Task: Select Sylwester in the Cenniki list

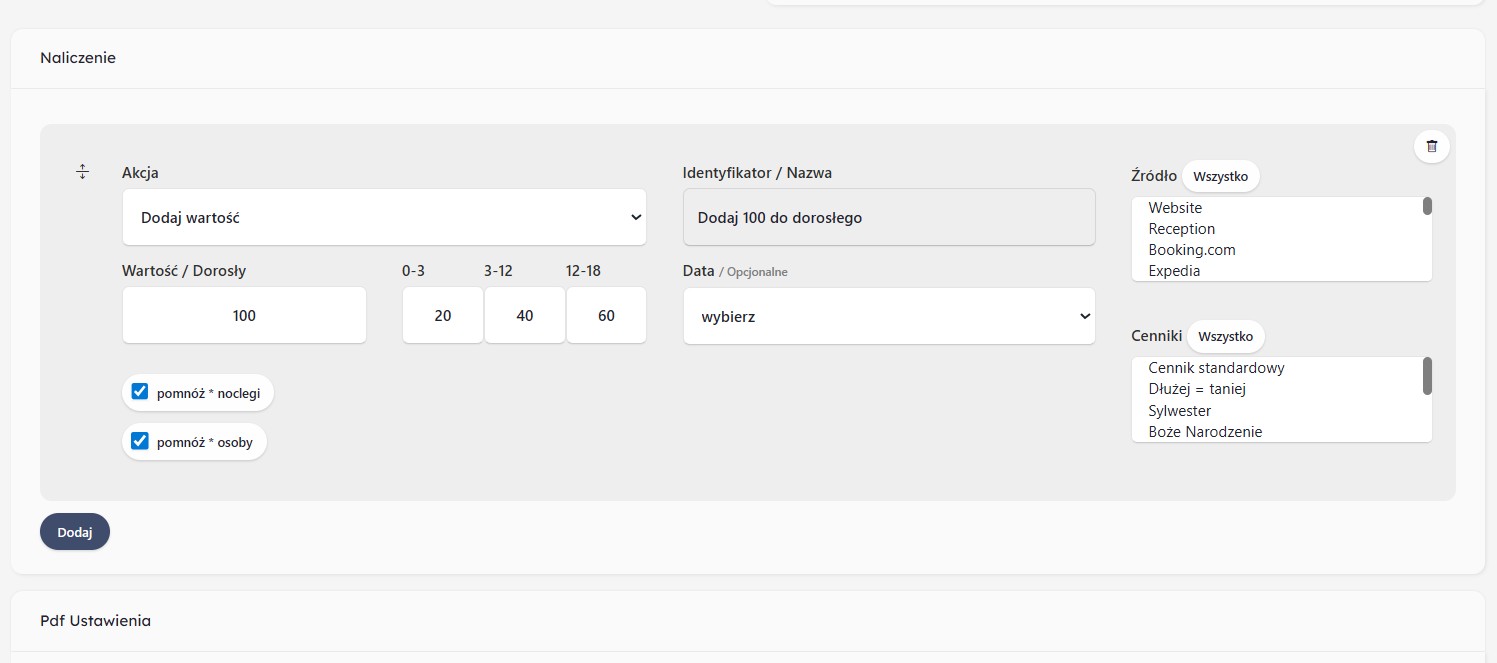Action: [x=1179, y=411]
